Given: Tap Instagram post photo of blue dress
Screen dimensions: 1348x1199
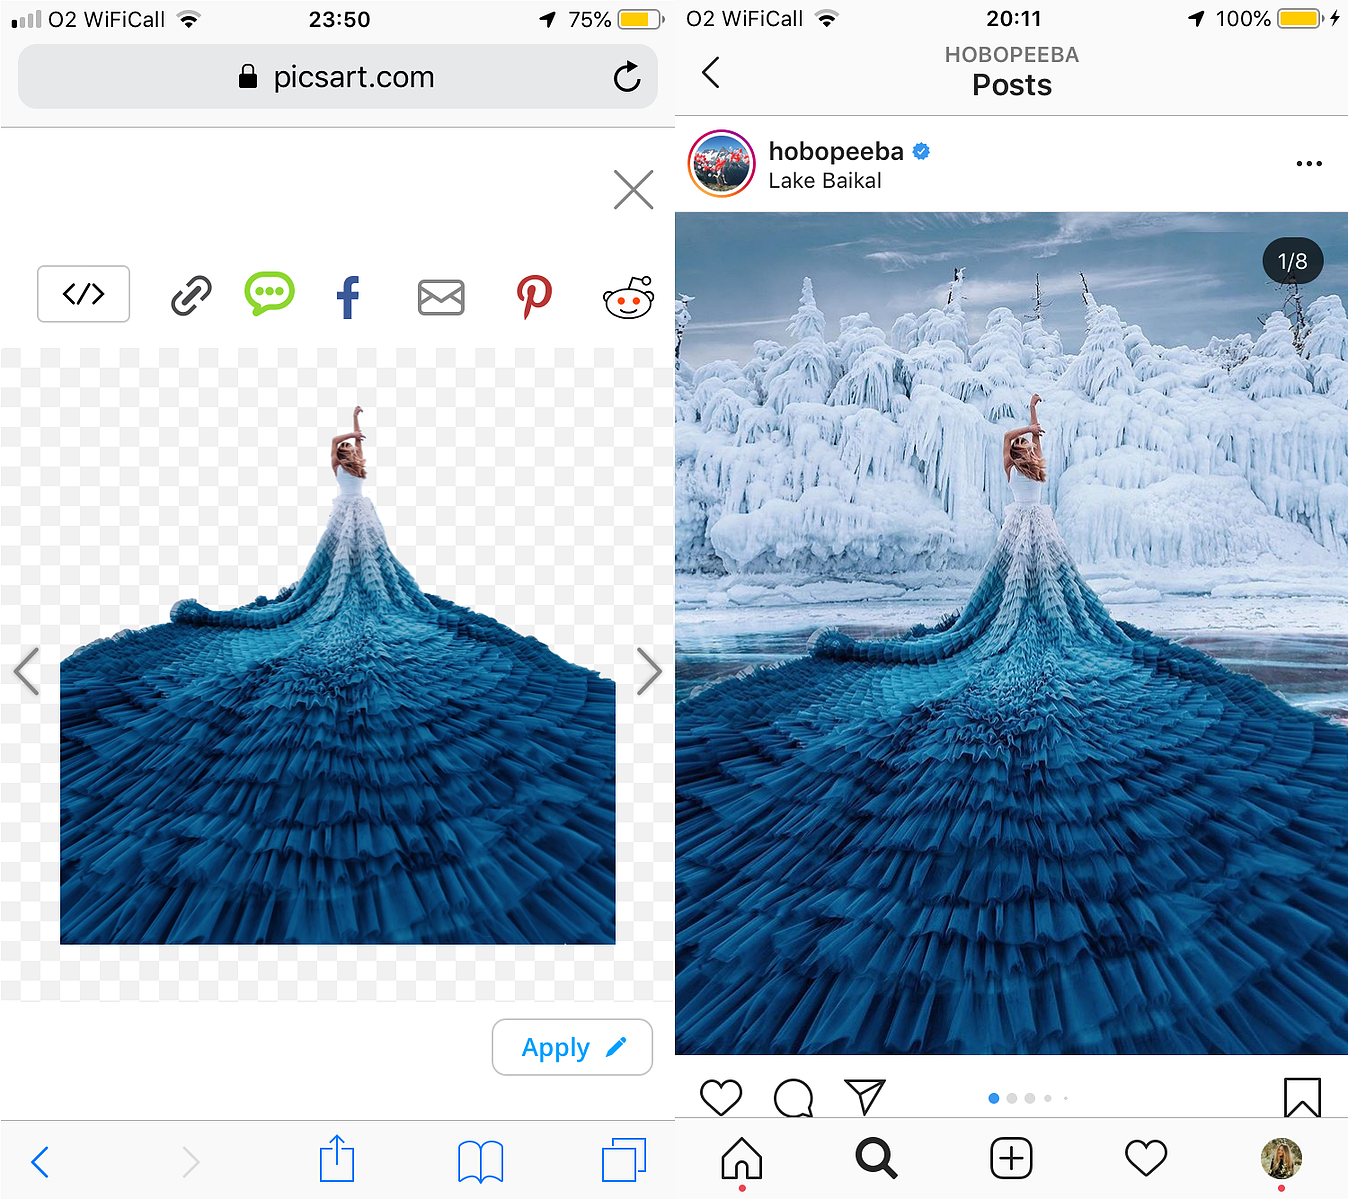Looking at the screenshot, I should [x=1011, y=633].
